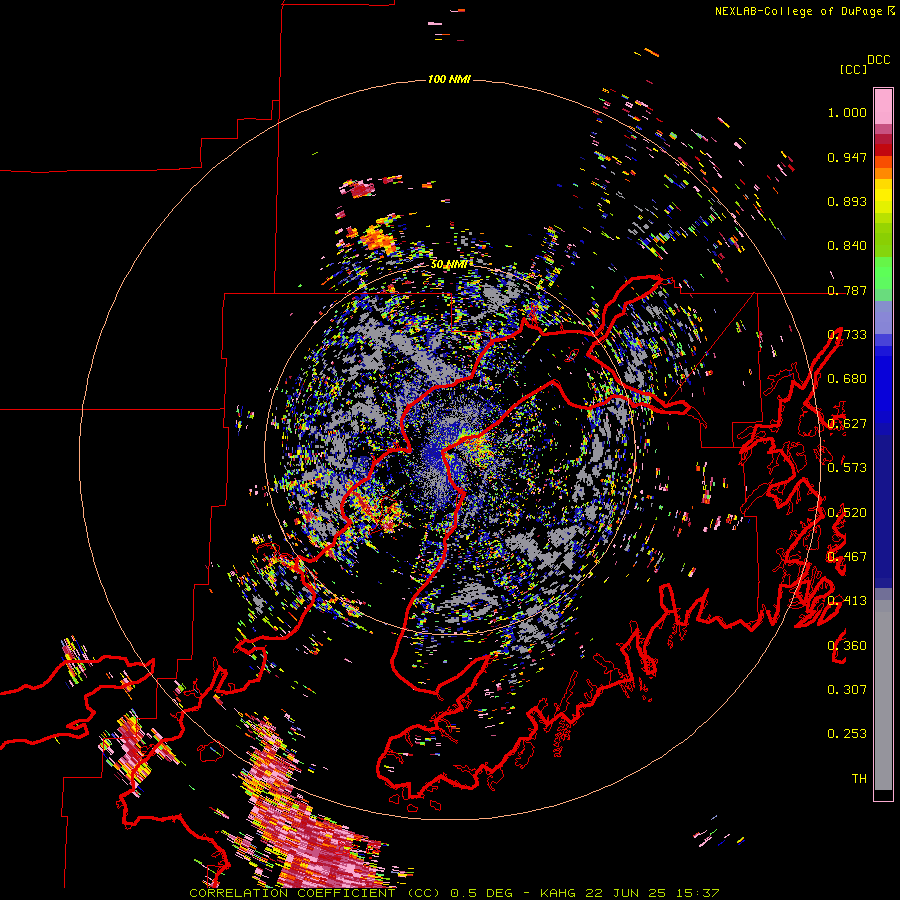Pick the orange swatch on the color bar

[883, 173]
